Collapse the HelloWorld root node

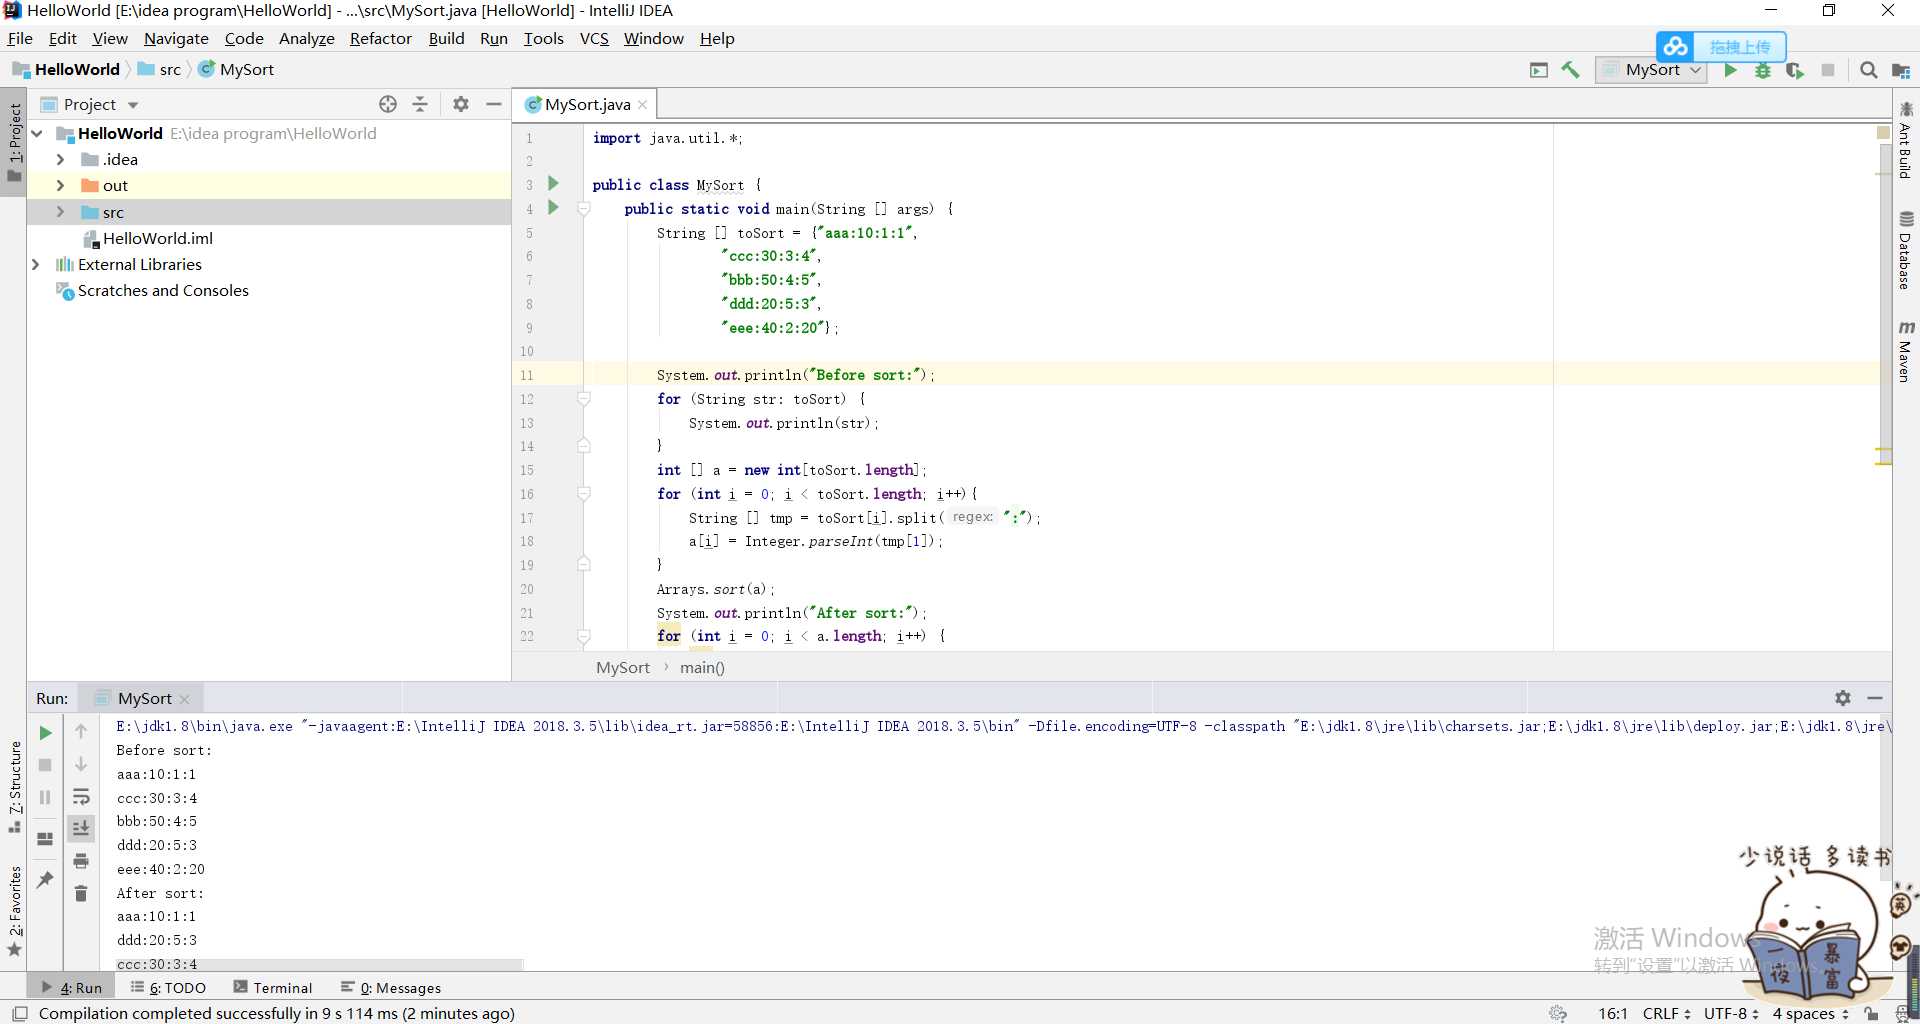pyautogui.click(x=37, y=133)
